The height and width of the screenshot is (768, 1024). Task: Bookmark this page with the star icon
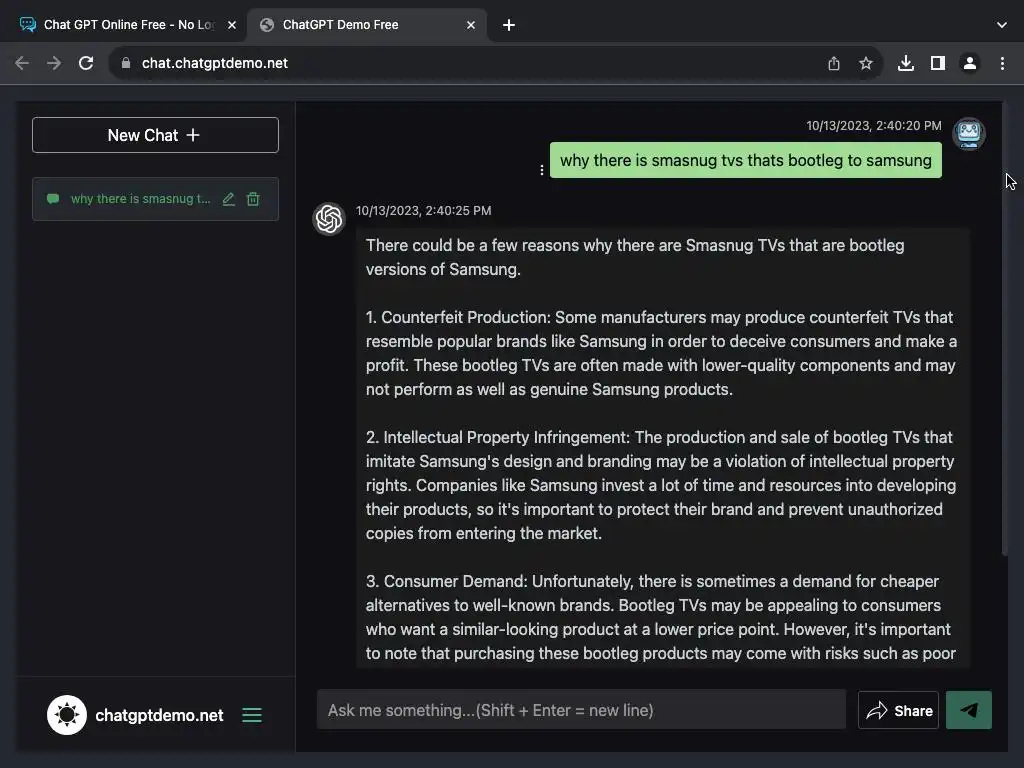[x=866, y=63]
